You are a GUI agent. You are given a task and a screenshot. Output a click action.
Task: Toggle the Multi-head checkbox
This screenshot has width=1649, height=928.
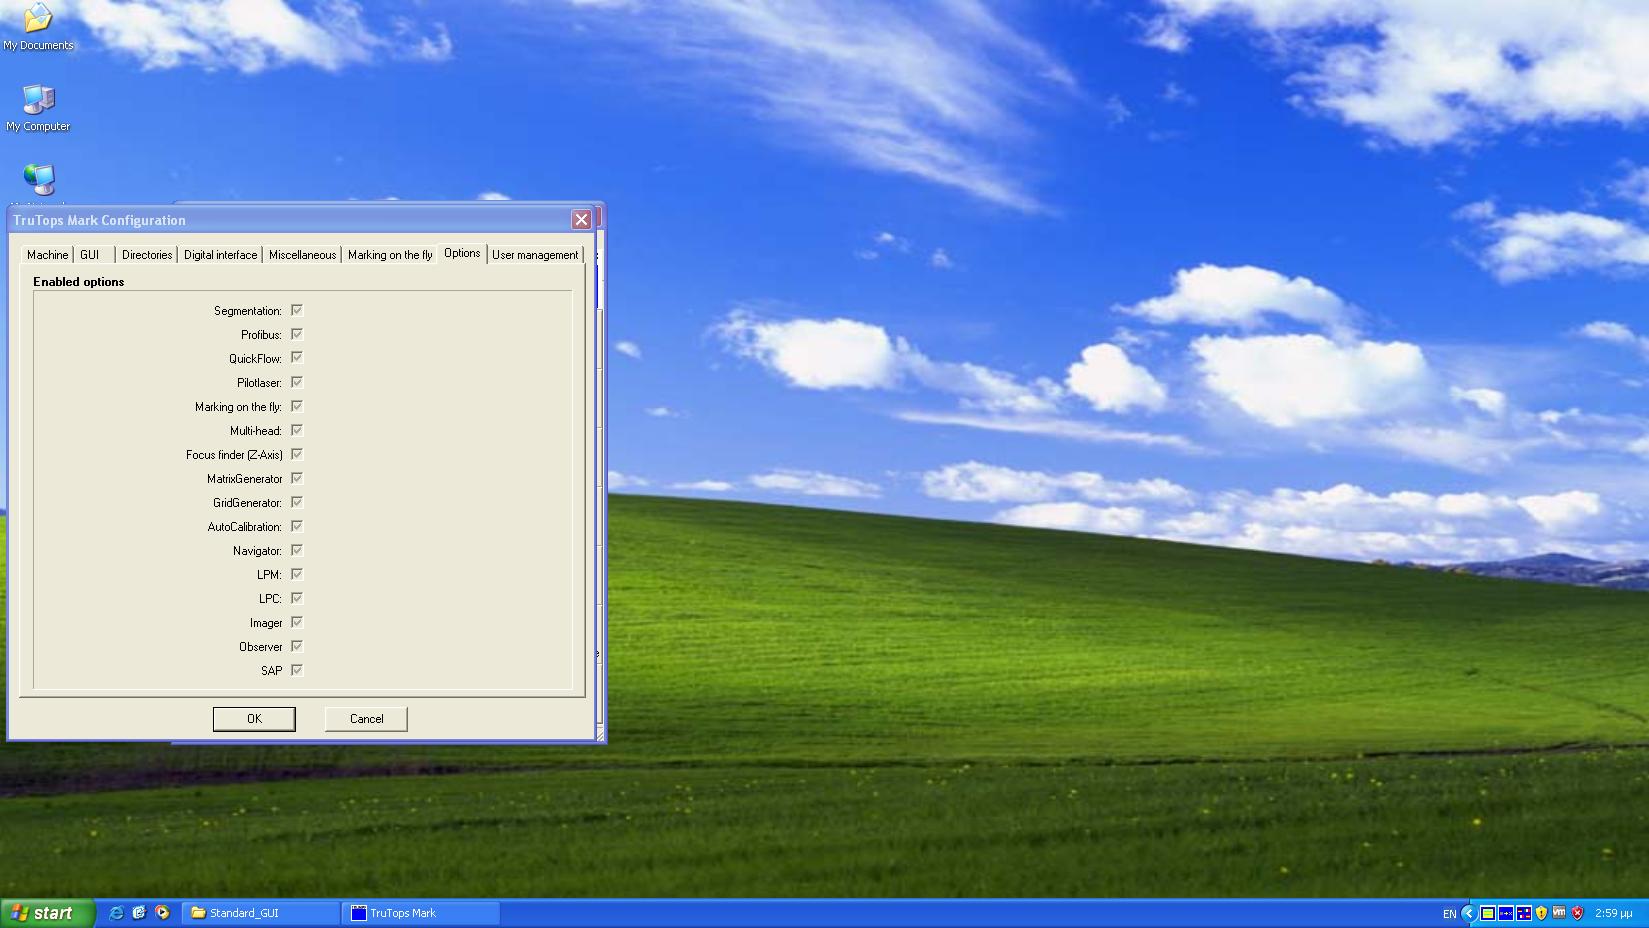[297, 430]
